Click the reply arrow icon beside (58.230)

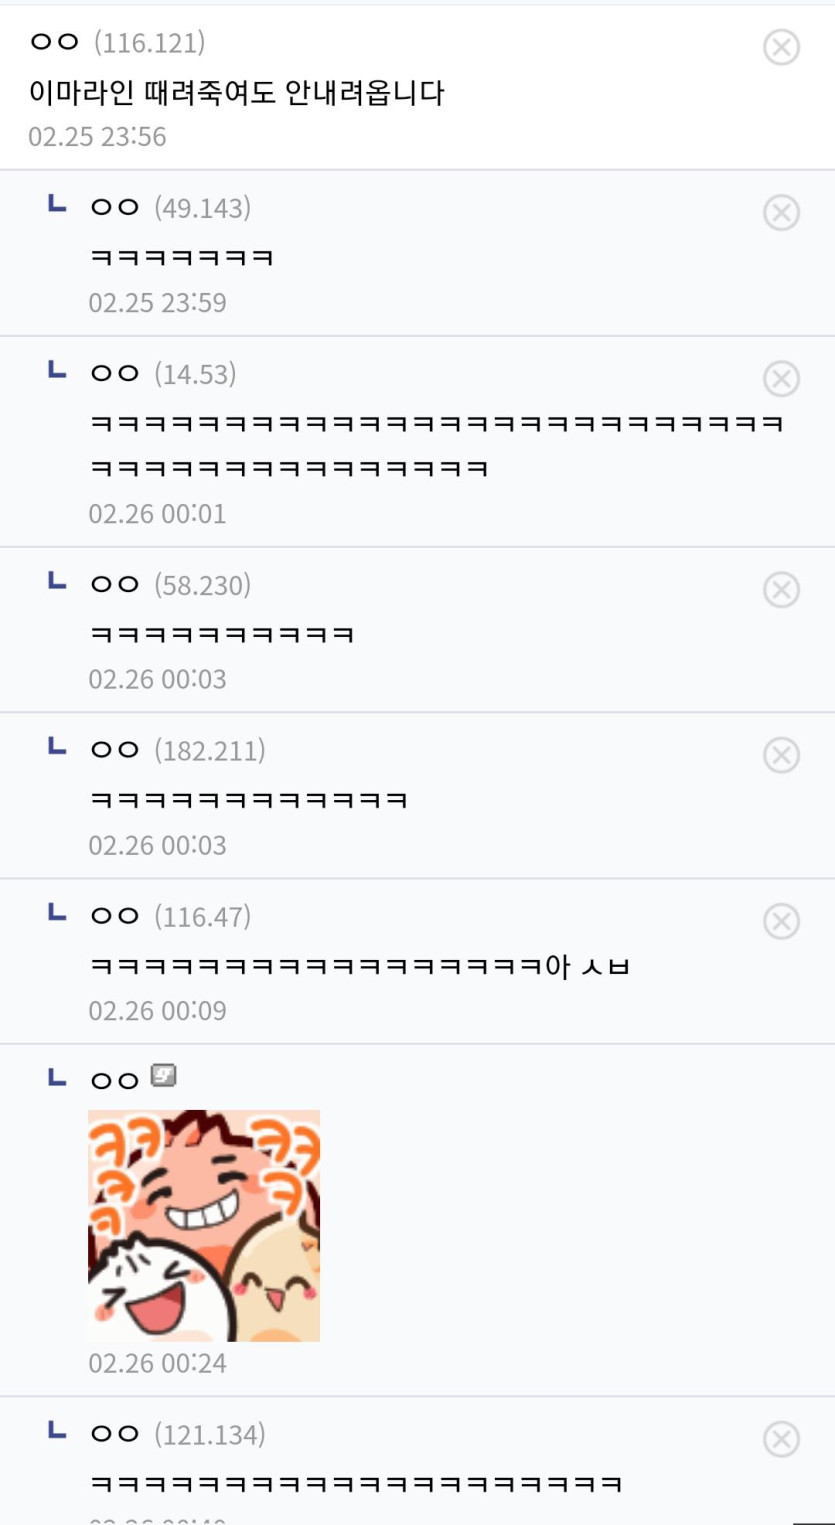click(x=57, y=582)
